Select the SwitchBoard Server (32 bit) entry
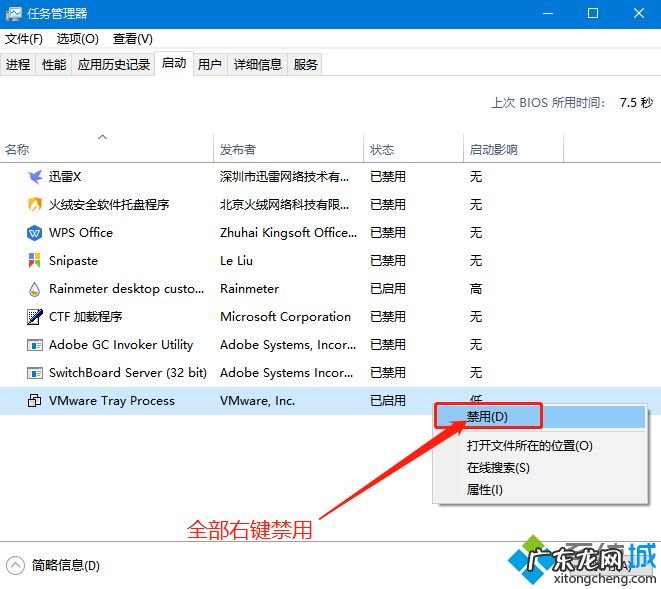The height and width of the screenshot is (589, 661). coord(128,373)
